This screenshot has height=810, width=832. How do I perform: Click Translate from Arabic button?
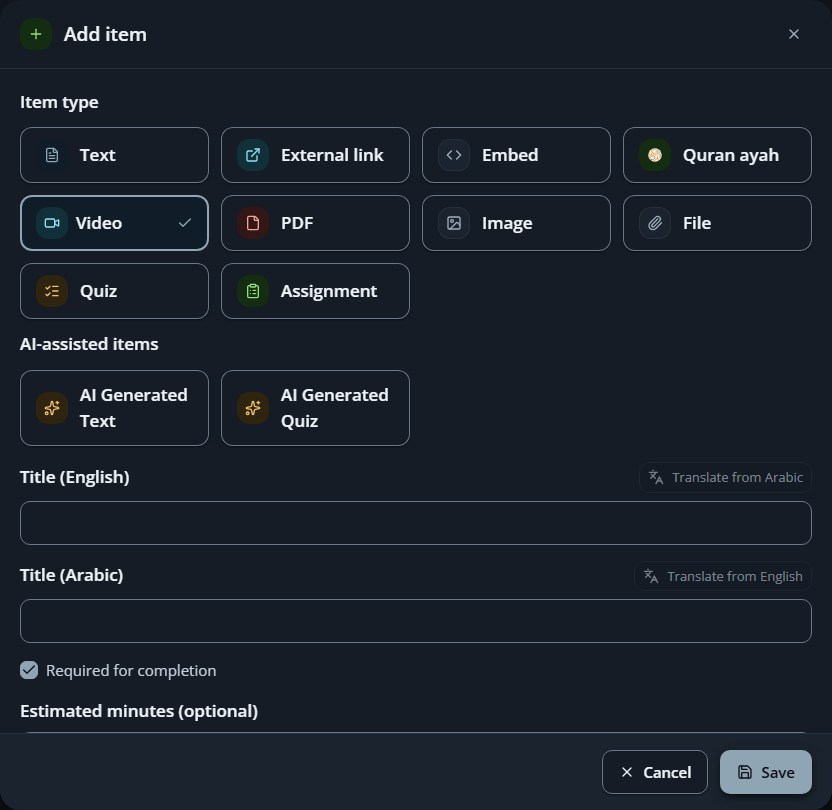[725, 477]
